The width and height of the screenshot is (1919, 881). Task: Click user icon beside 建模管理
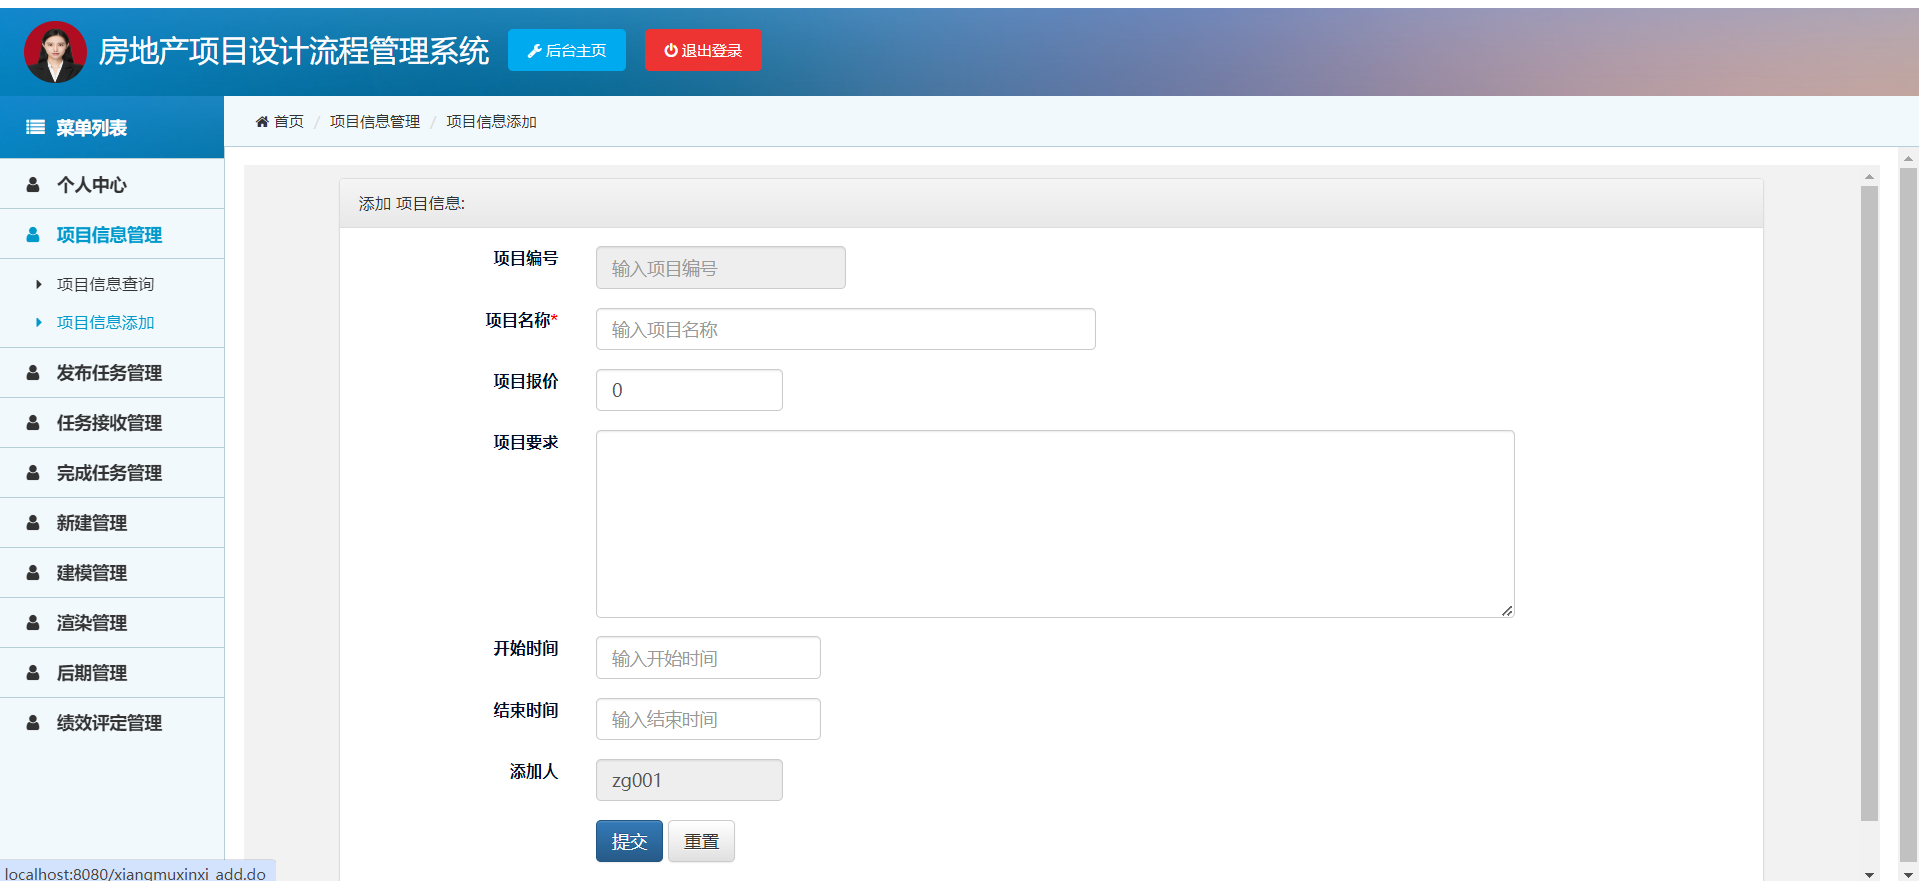pyautogui.click(x=33, y=573)
